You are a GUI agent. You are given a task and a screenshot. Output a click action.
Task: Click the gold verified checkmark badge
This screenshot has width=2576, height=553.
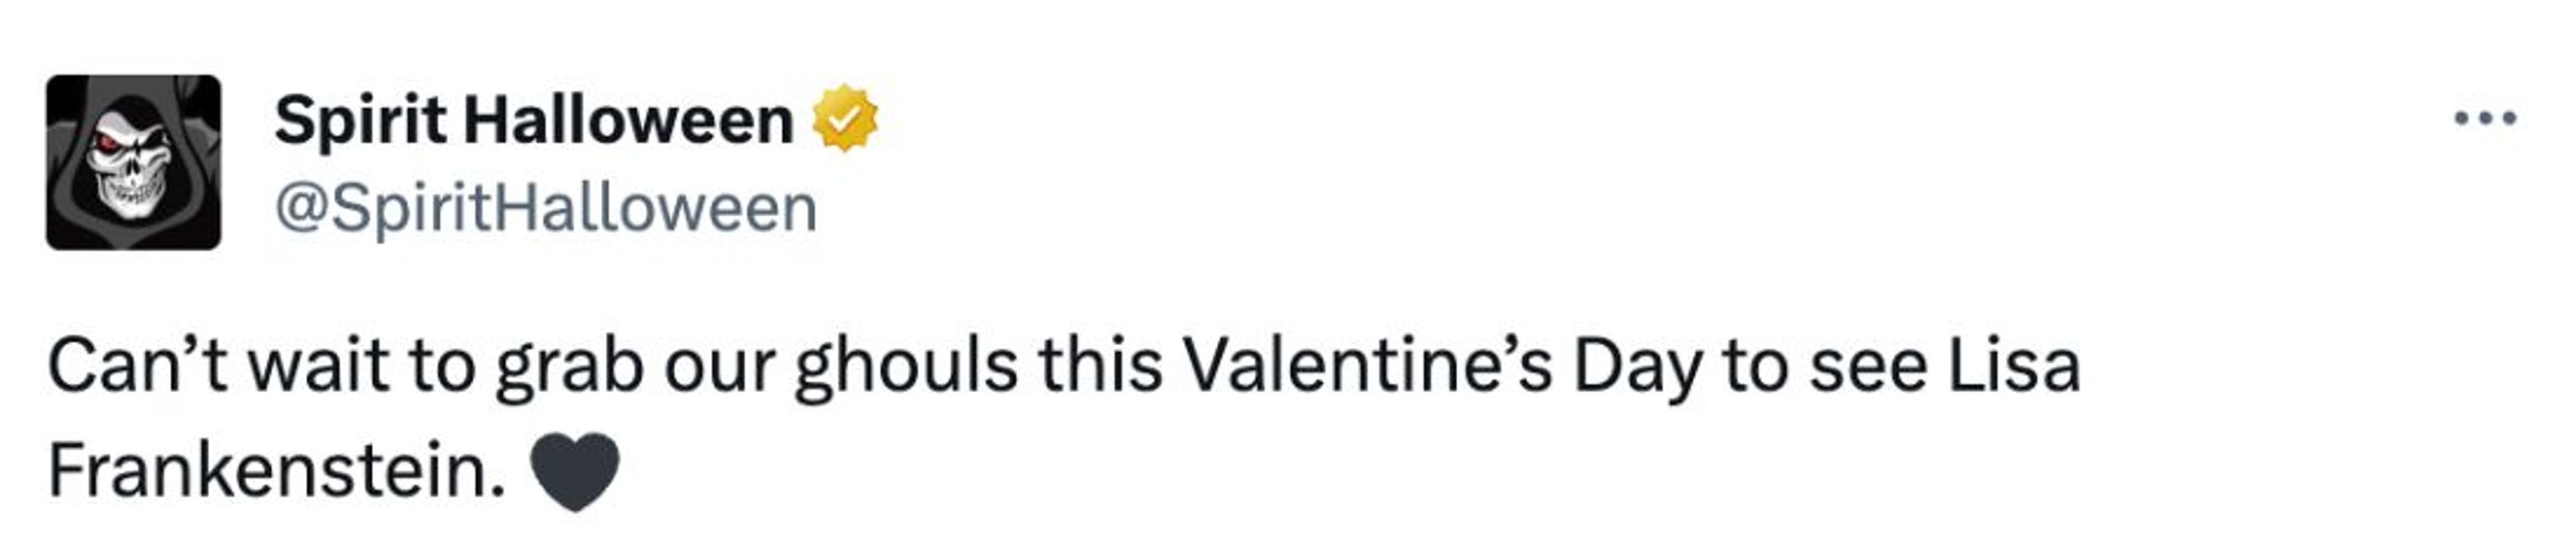[x=845, y=119]
